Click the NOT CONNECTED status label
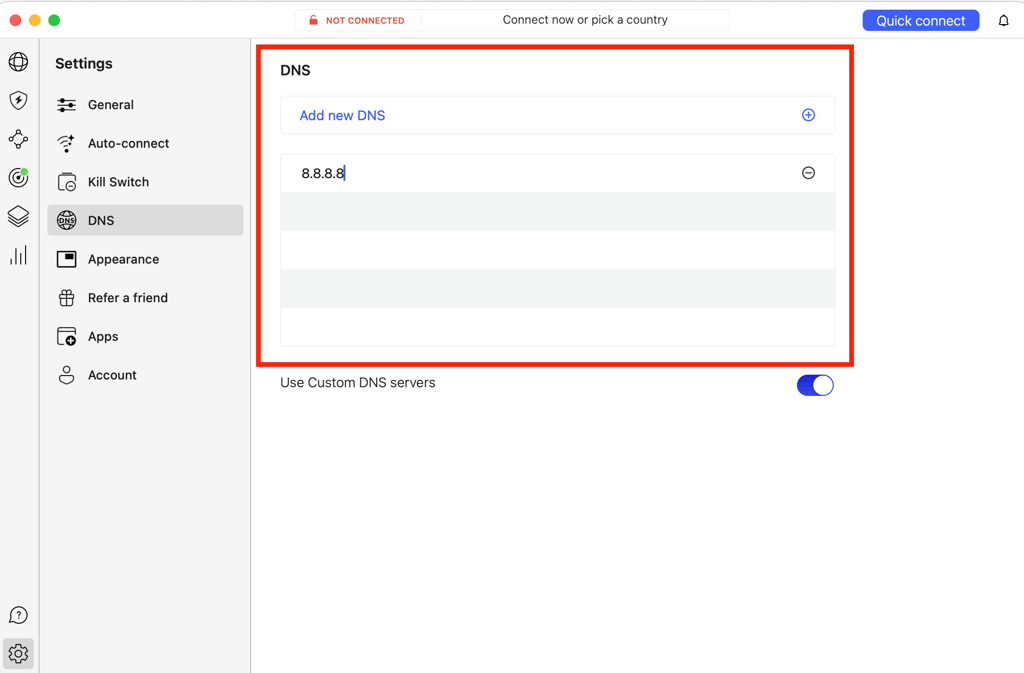 coord(365,21)
